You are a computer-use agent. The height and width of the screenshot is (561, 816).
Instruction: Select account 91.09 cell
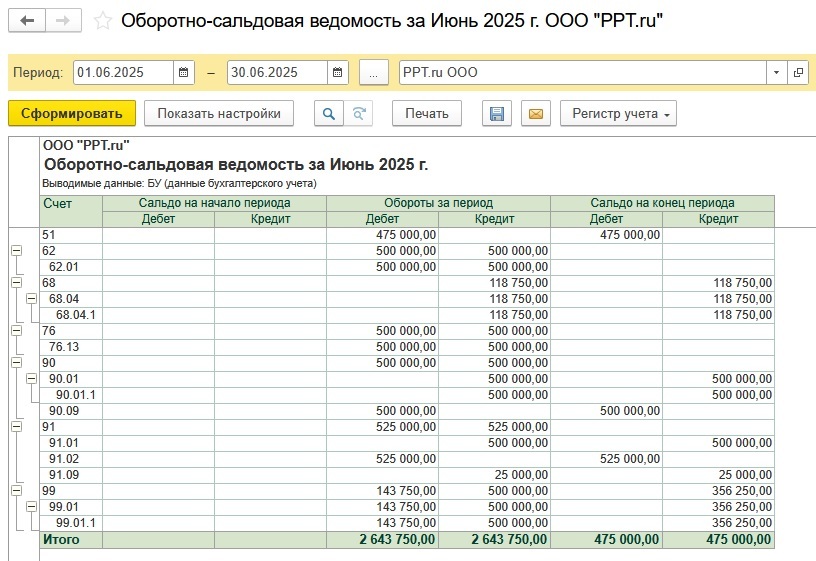pyautogui.click(x=71, y=475)
